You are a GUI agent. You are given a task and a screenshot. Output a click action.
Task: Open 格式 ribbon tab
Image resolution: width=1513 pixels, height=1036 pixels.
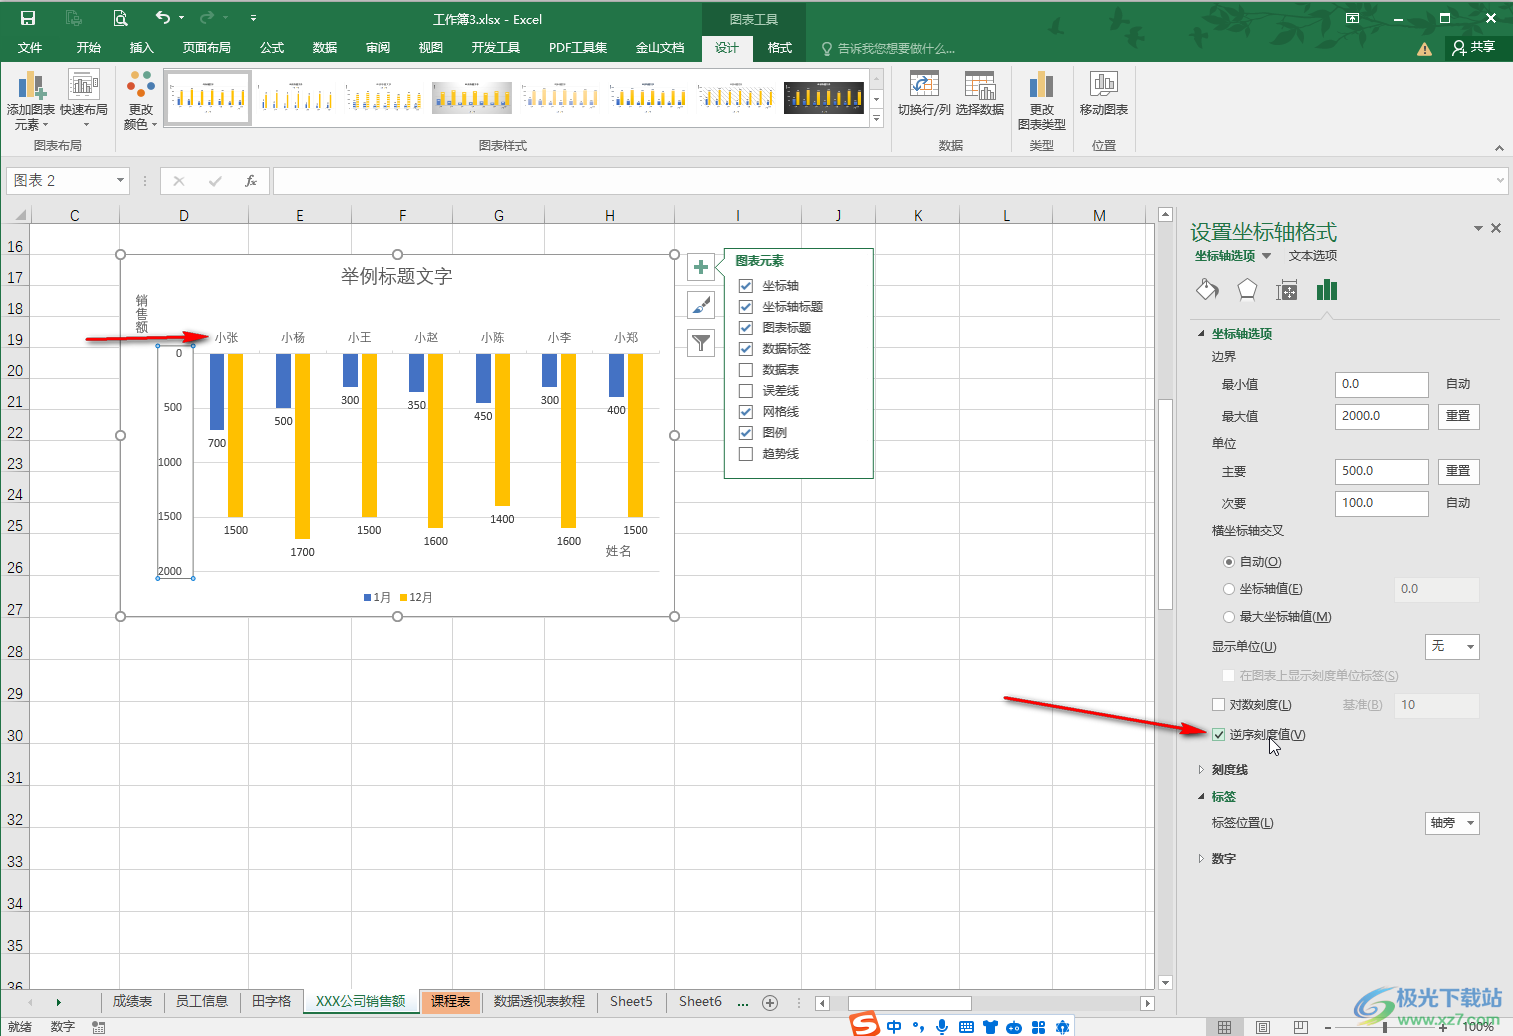(780, 48)
